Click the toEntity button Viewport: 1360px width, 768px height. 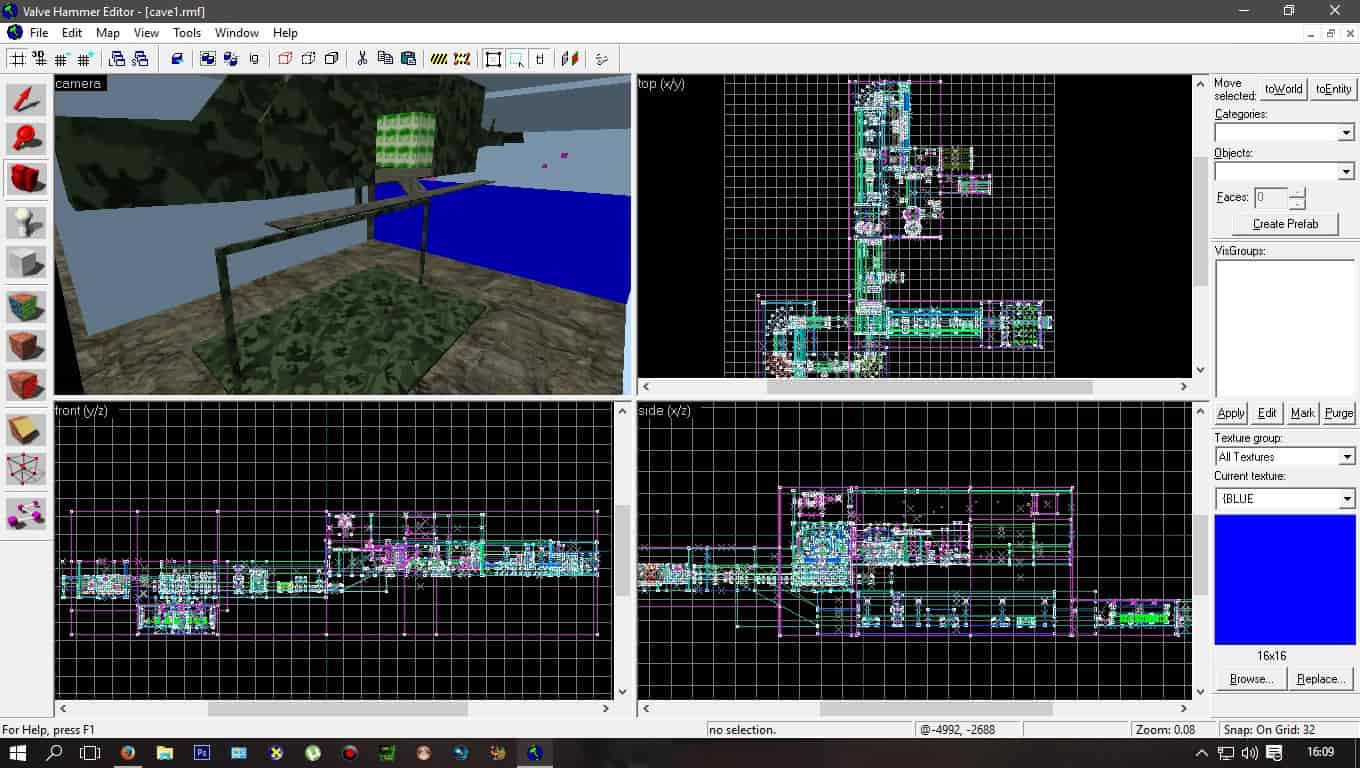pyautogui.click(x=1333, y=89)
